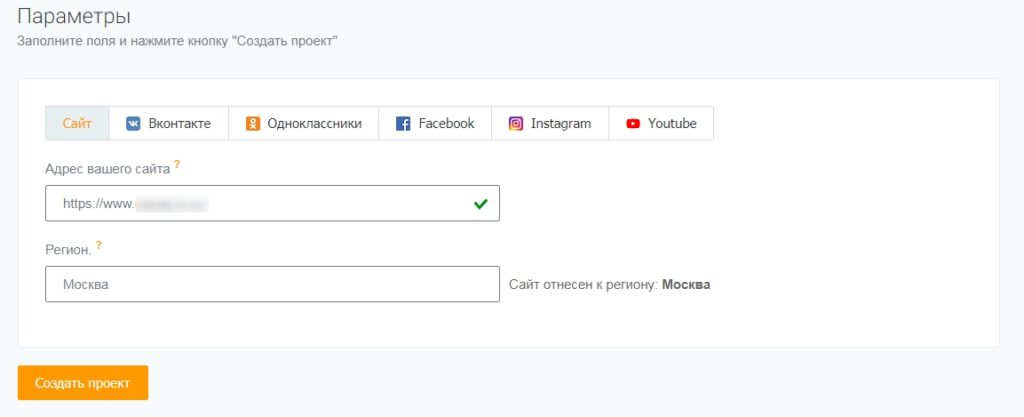Image resolution: width=1024 pixels, height=417 pixels.
Task: Switch to the Youtube tab label
Action: tap(672, 124)
